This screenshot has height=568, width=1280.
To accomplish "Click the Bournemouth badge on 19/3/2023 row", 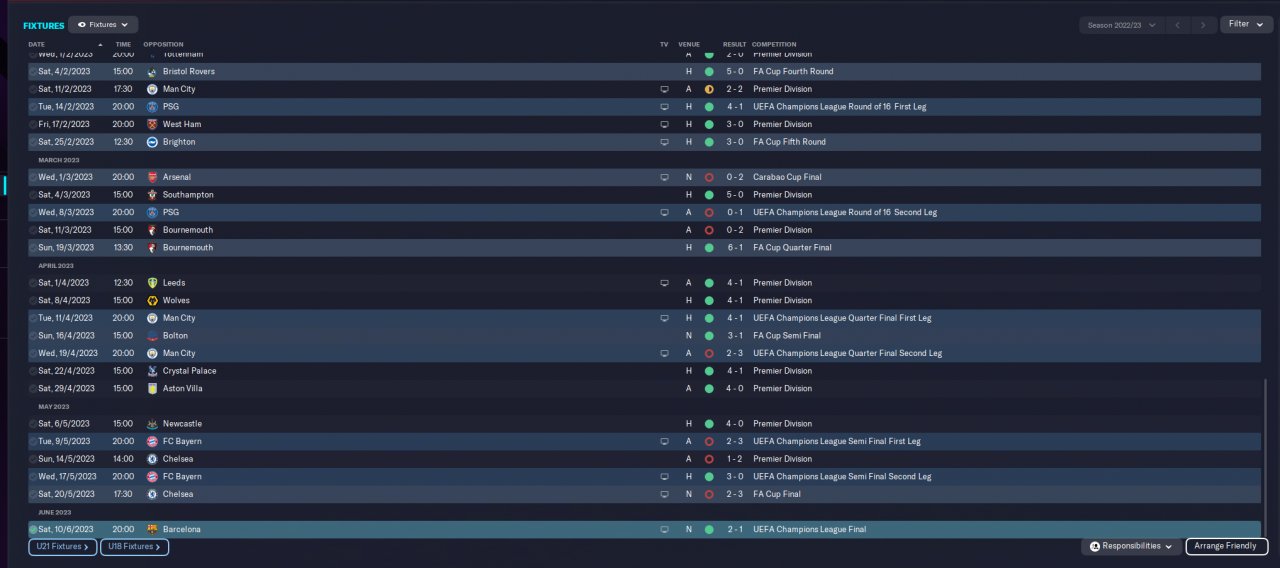I will pyautogui.click(x=152, y=248).
